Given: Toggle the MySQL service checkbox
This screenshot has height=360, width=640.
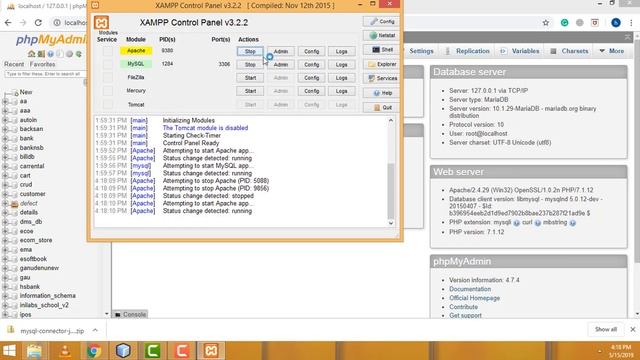Looking at the screenshot, I should [107, 64].
